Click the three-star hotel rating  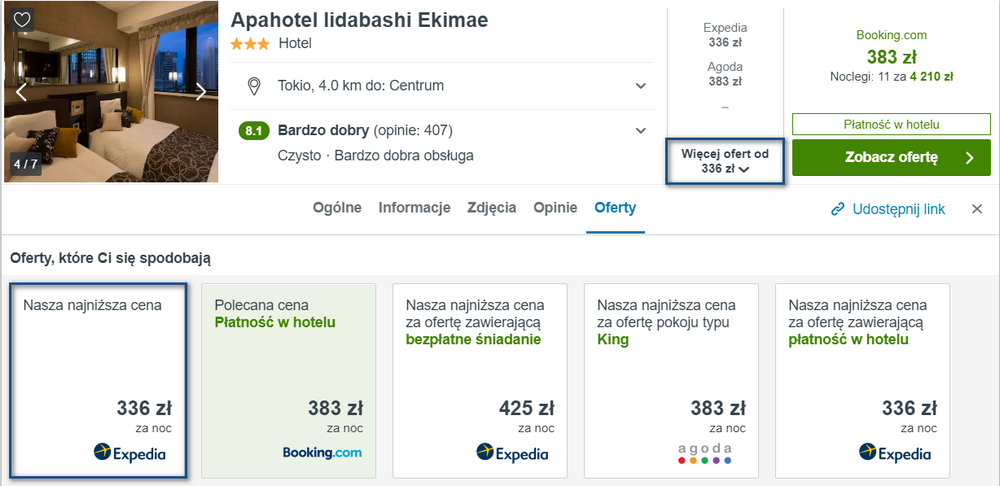[251, 44]
